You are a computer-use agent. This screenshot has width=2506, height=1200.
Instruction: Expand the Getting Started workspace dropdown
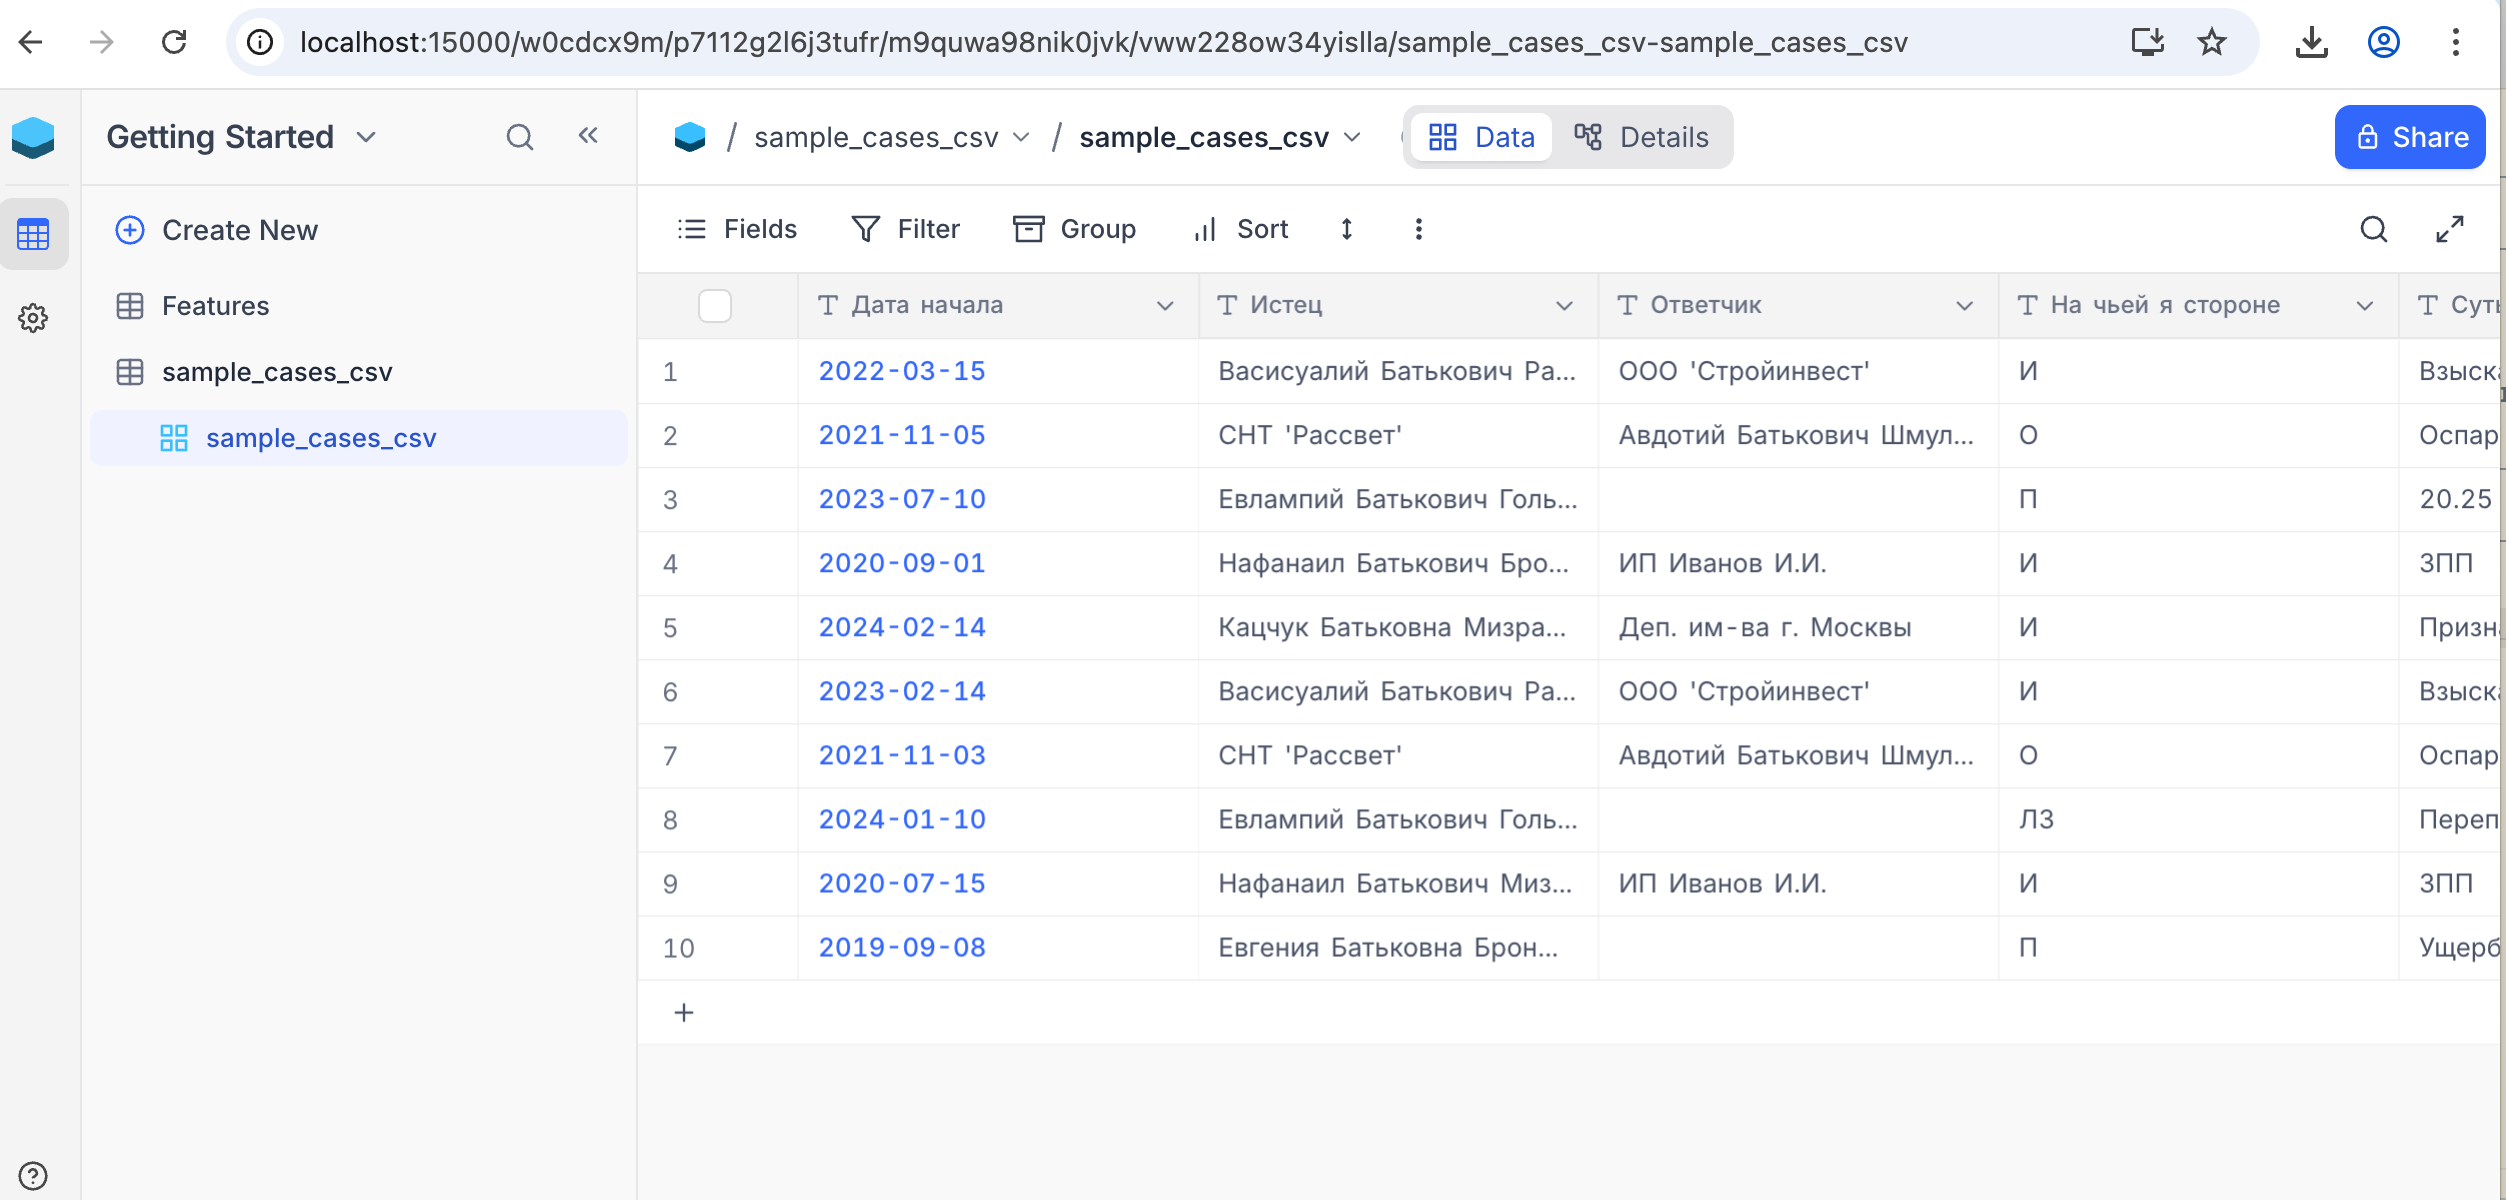pyautogui.click(x=366, y=137)
